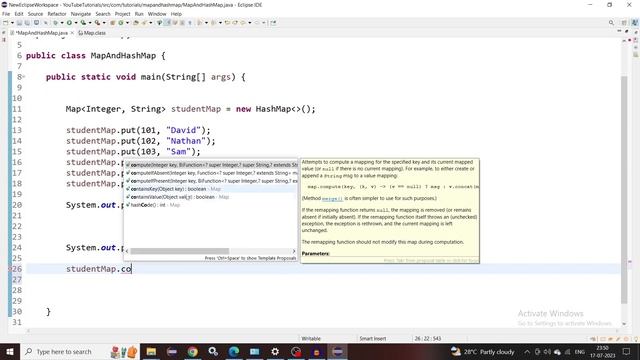Open Microsoft Edge from taskbar
The height and width of the screenshot is (360, 640).
pos(234,351)
